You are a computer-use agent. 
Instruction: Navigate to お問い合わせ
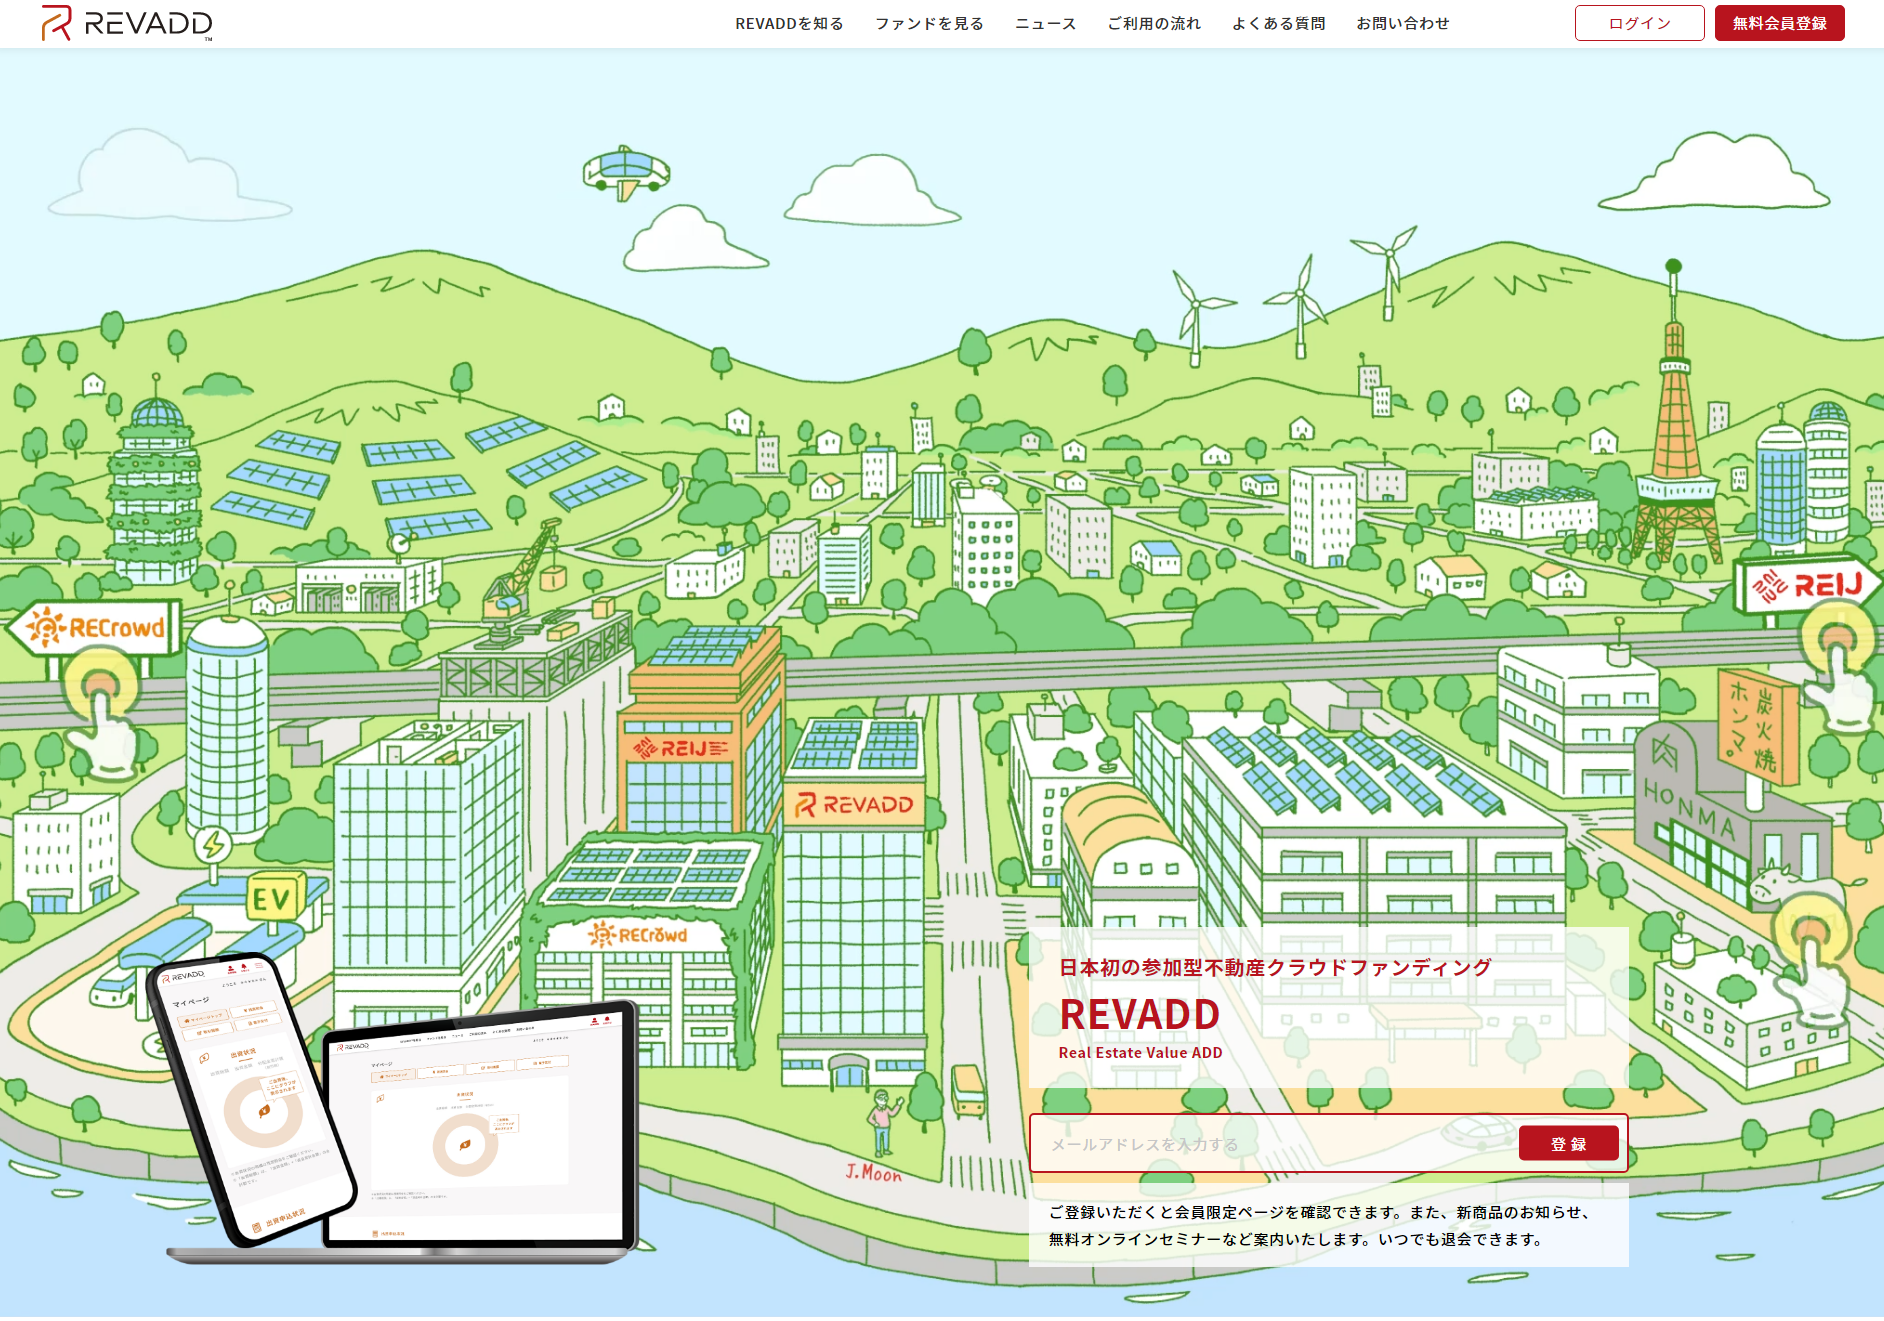1402,24
